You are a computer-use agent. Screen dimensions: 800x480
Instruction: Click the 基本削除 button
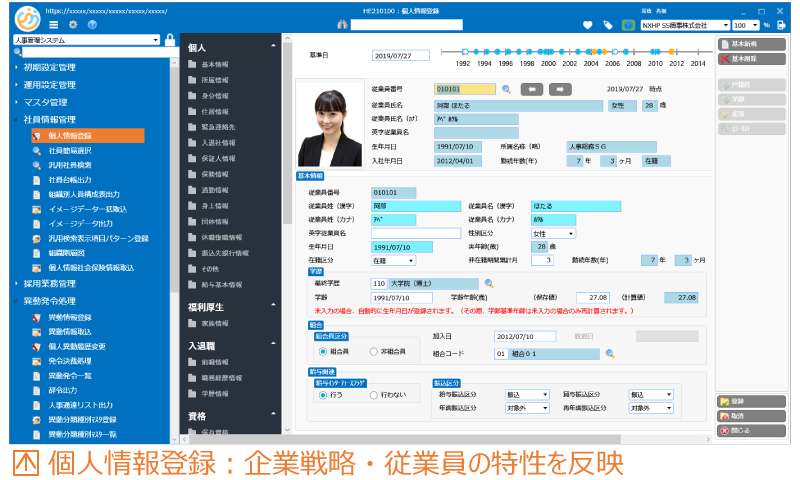coord(750,59)
